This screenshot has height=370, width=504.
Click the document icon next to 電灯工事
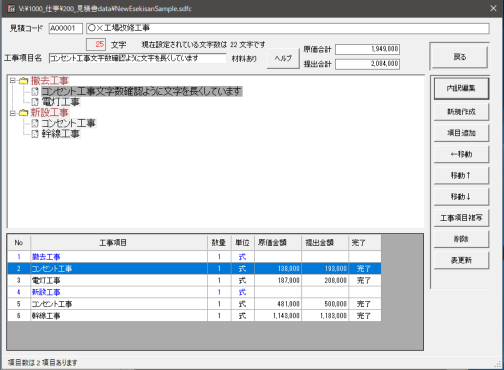tap(35, 102)
